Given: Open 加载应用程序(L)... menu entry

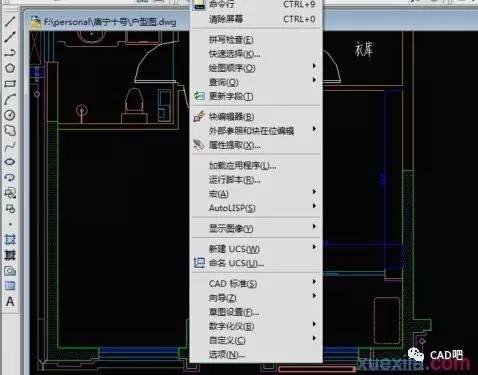Looking at the screenshot, I should [x=256, y=165].
